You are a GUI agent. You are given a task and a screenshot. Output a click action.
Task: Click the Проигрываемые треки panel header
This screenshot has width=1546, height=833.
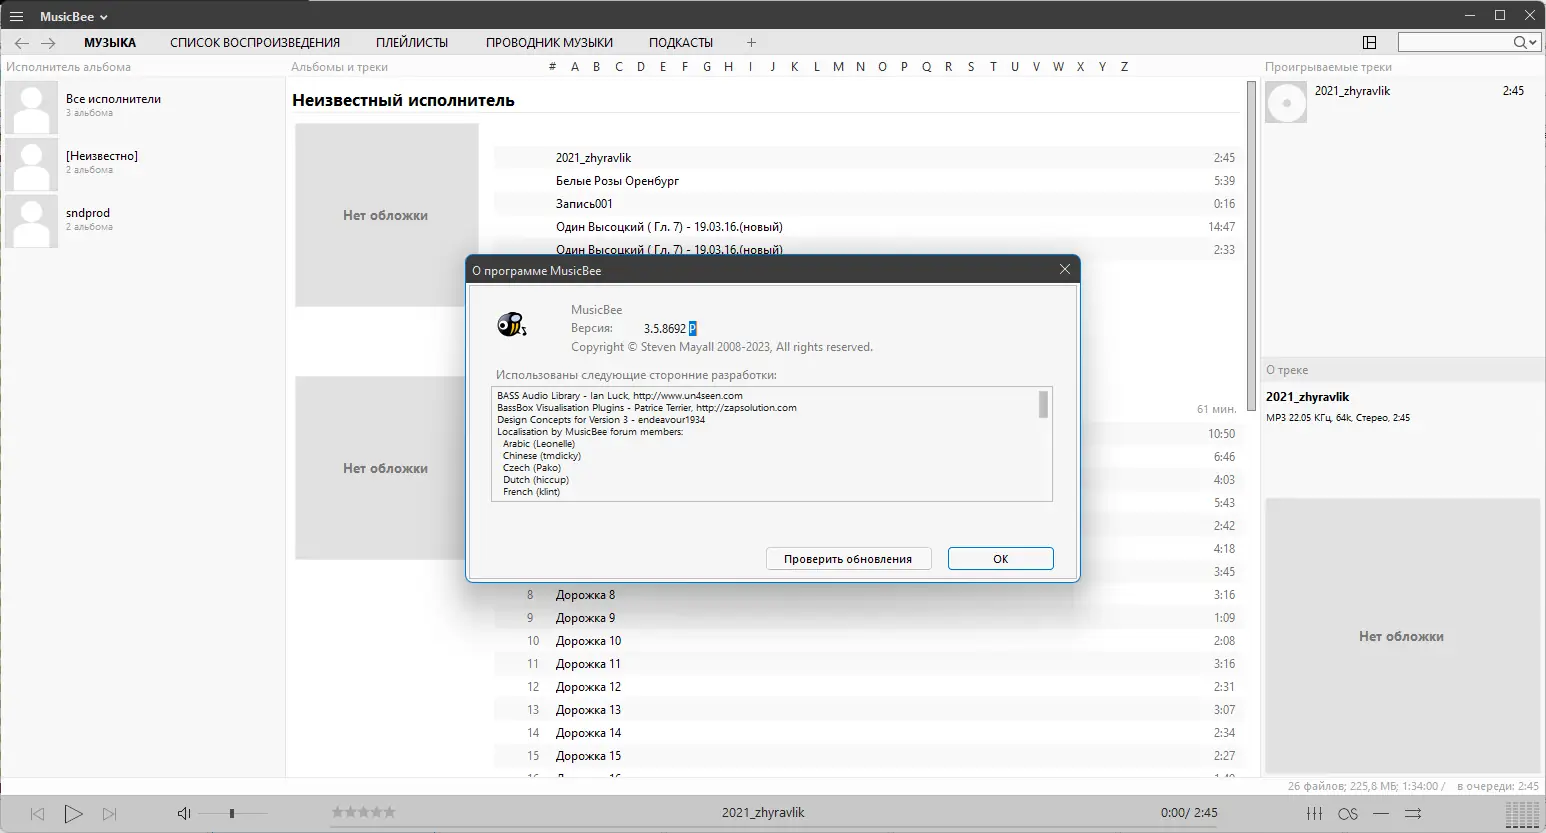tap(1328, 67)
